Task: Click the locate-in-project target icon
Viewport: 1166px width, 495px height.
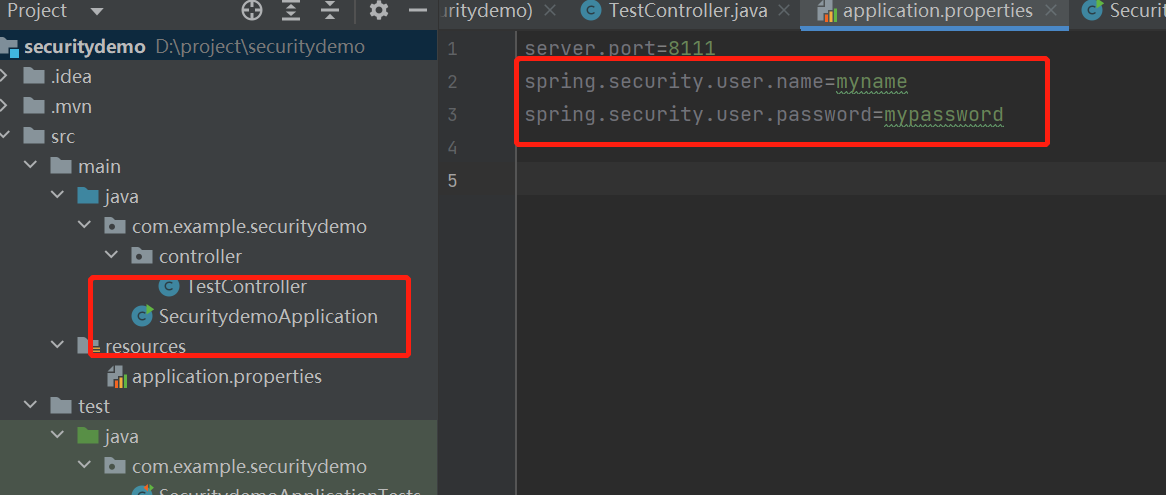Action: click(252, 11)
